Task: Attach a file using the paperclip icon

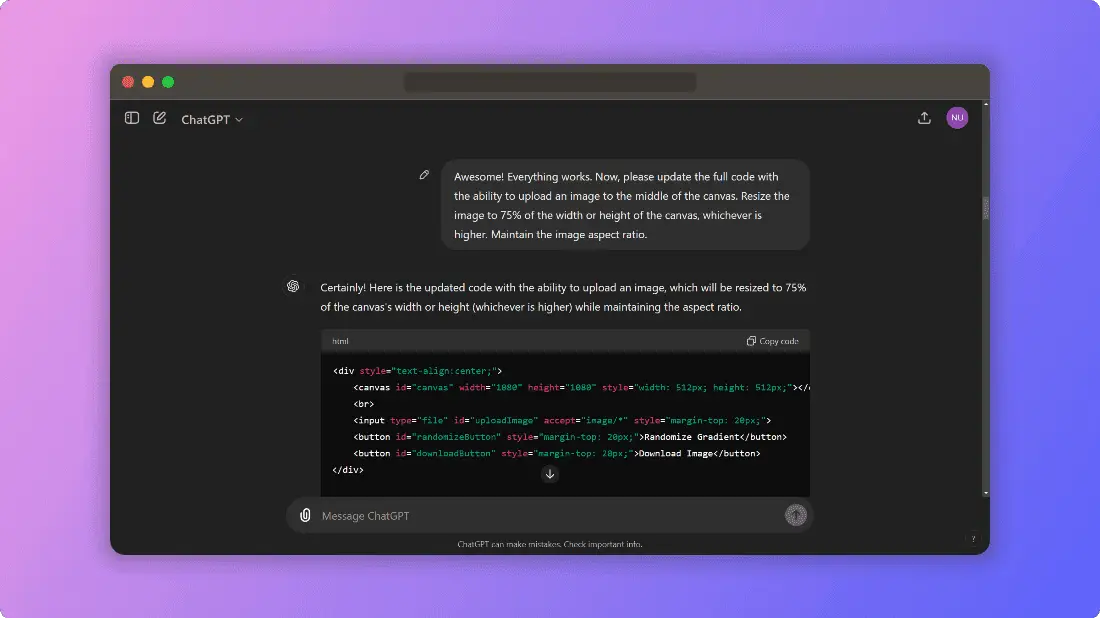Action: click(306, 516)
